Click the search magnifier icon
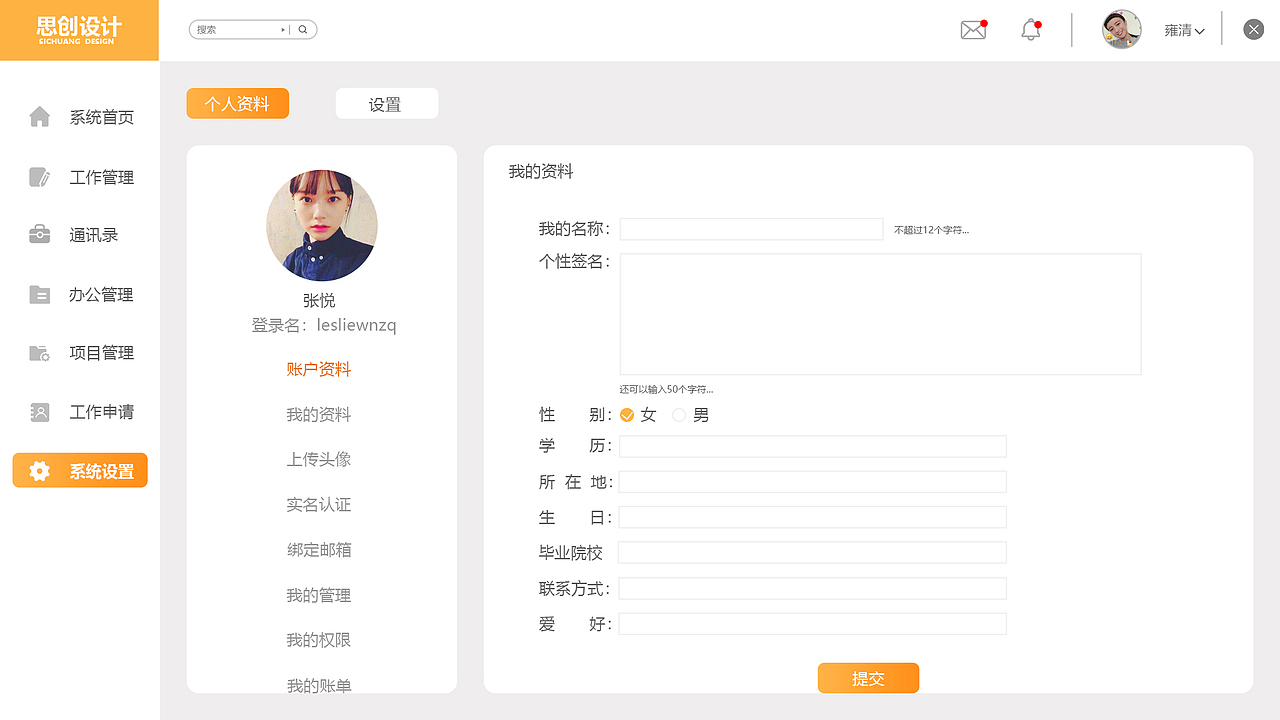1280x720 pixels. (302, 29)
